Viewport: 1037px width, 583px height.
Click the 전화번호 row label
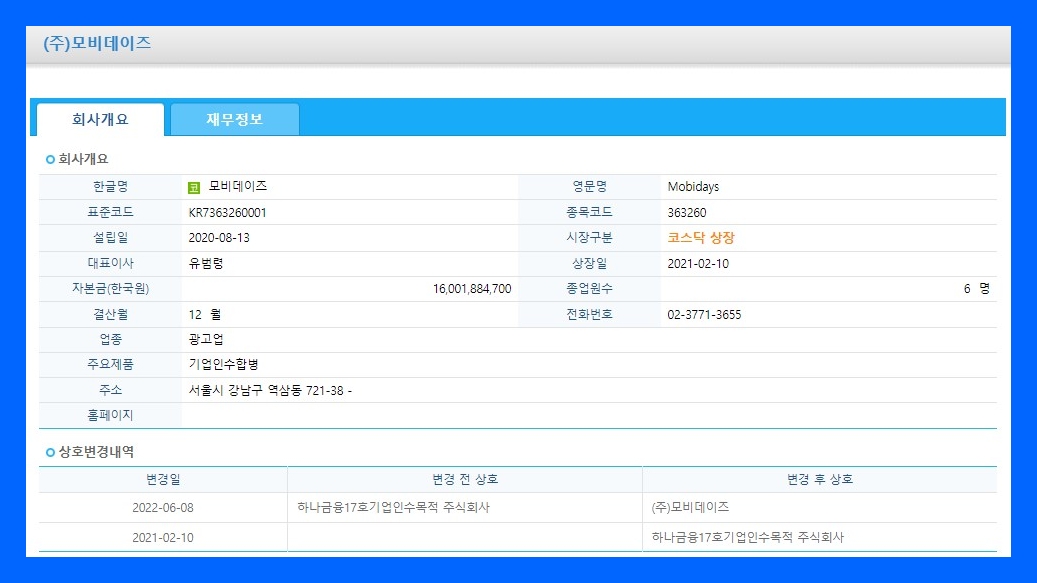click(x=589, y=315)
